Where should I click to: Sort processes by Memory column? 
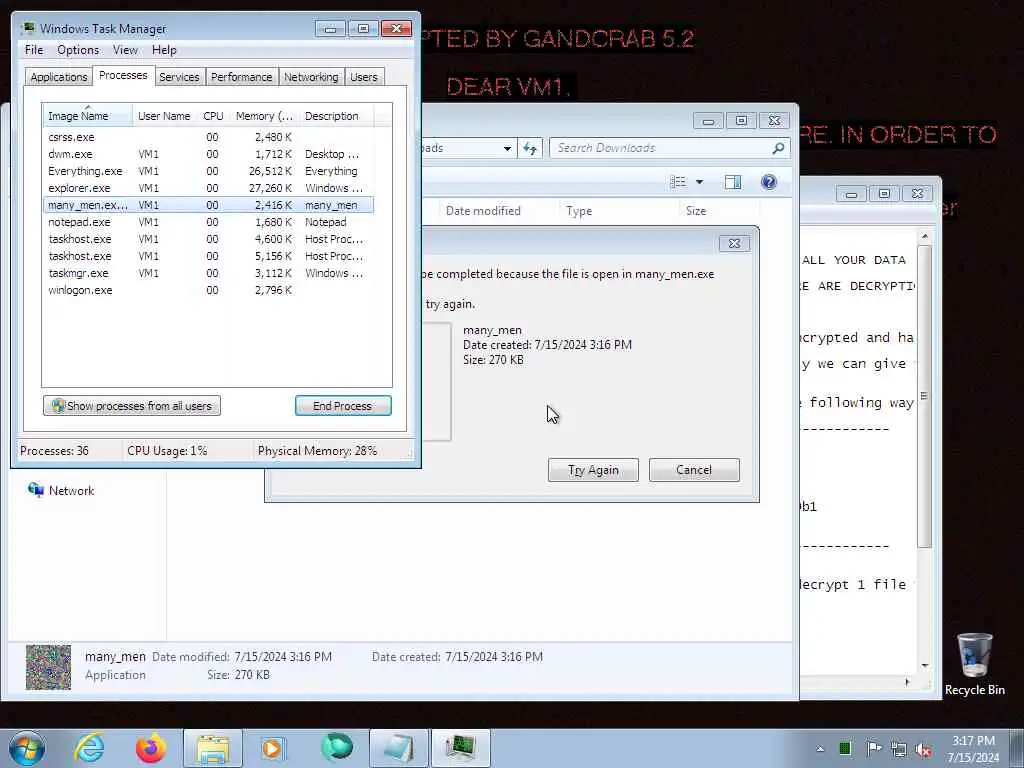(264, 116)
